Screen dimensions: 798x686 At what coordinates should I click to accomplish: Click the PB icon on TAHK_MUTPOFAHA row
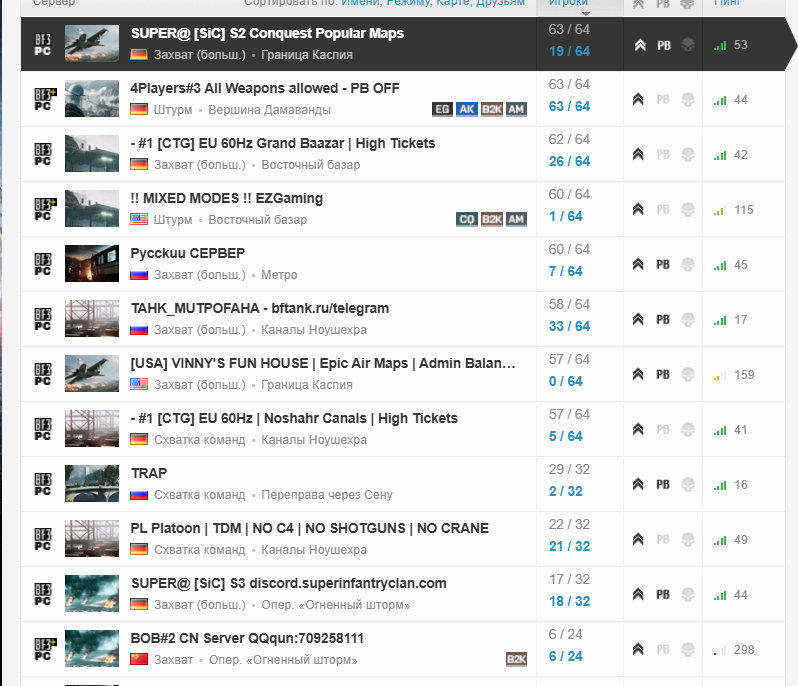click(663, 320)
